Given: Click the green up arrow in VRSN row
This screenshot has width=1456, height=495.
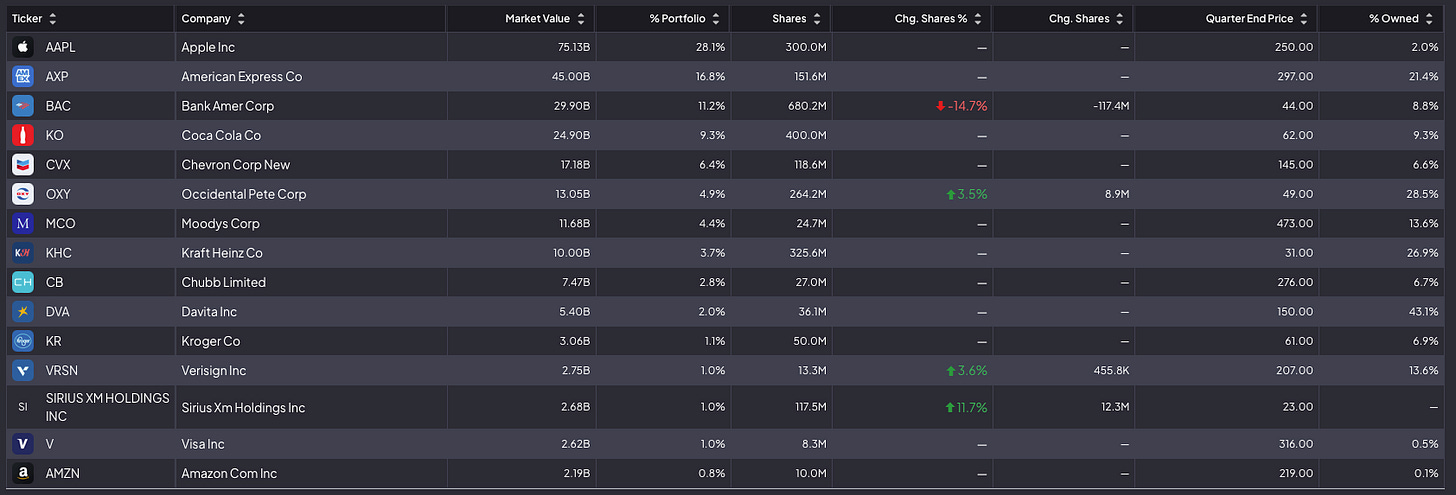Looking at the screenshot, I should click(x=950, y=370).
